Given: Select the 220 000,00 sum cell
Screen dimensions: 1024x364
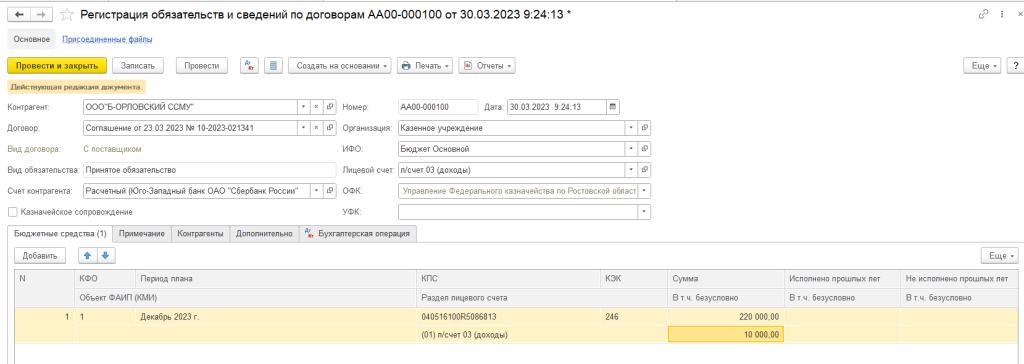Looking at the screenshot, I should point(726,318).
